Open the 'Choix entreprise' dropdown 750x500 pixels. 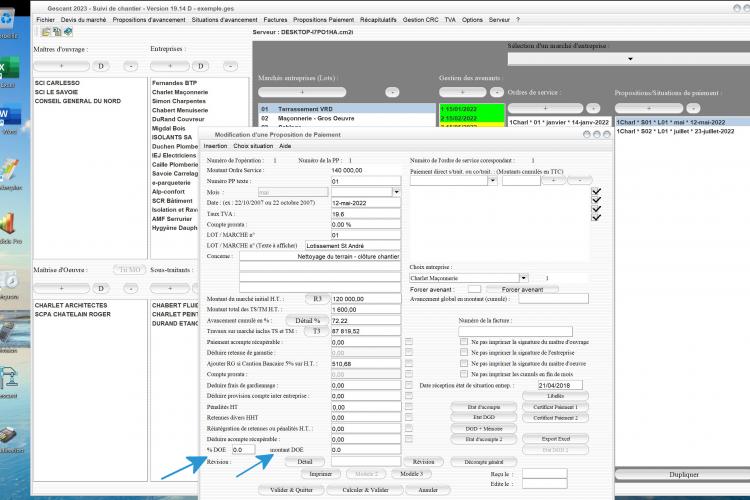click(x=524, y=278)
